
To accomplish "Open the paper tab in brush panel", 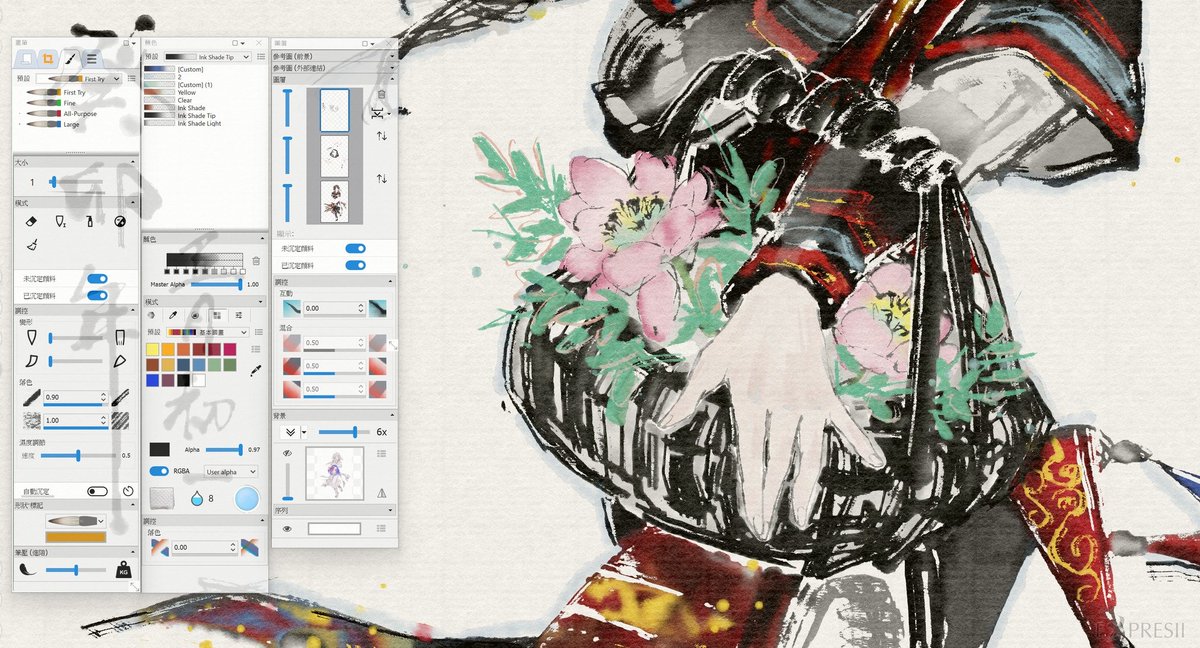I will pos(25,59).
